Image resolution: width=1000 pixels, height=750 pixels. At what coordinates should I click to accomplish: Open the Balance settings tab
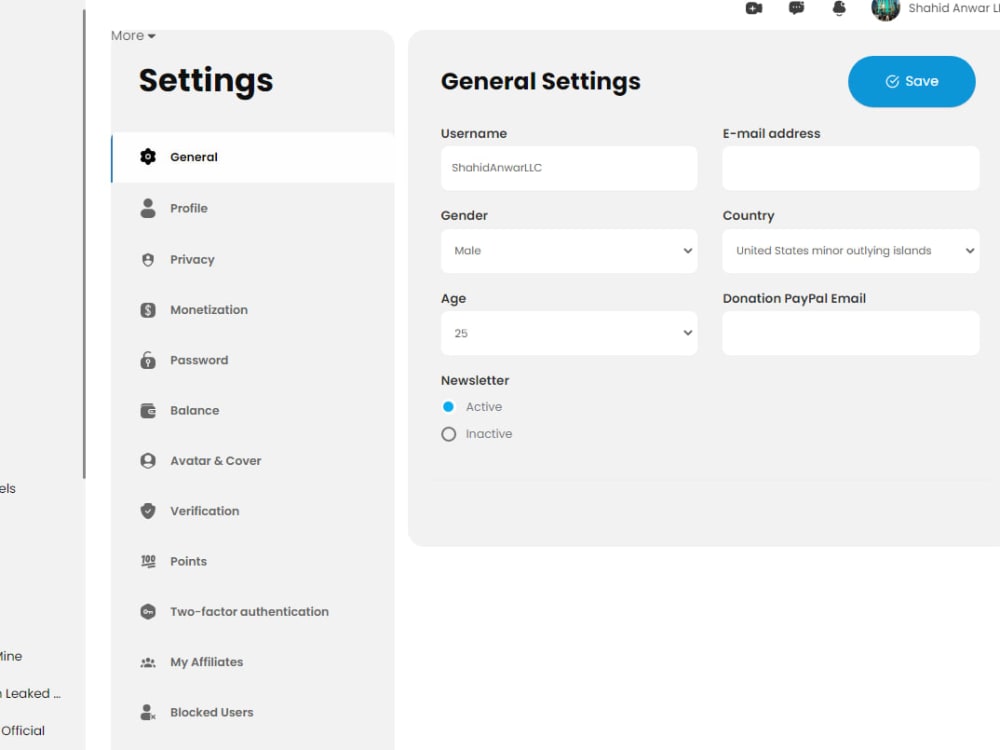coord(253,411)
